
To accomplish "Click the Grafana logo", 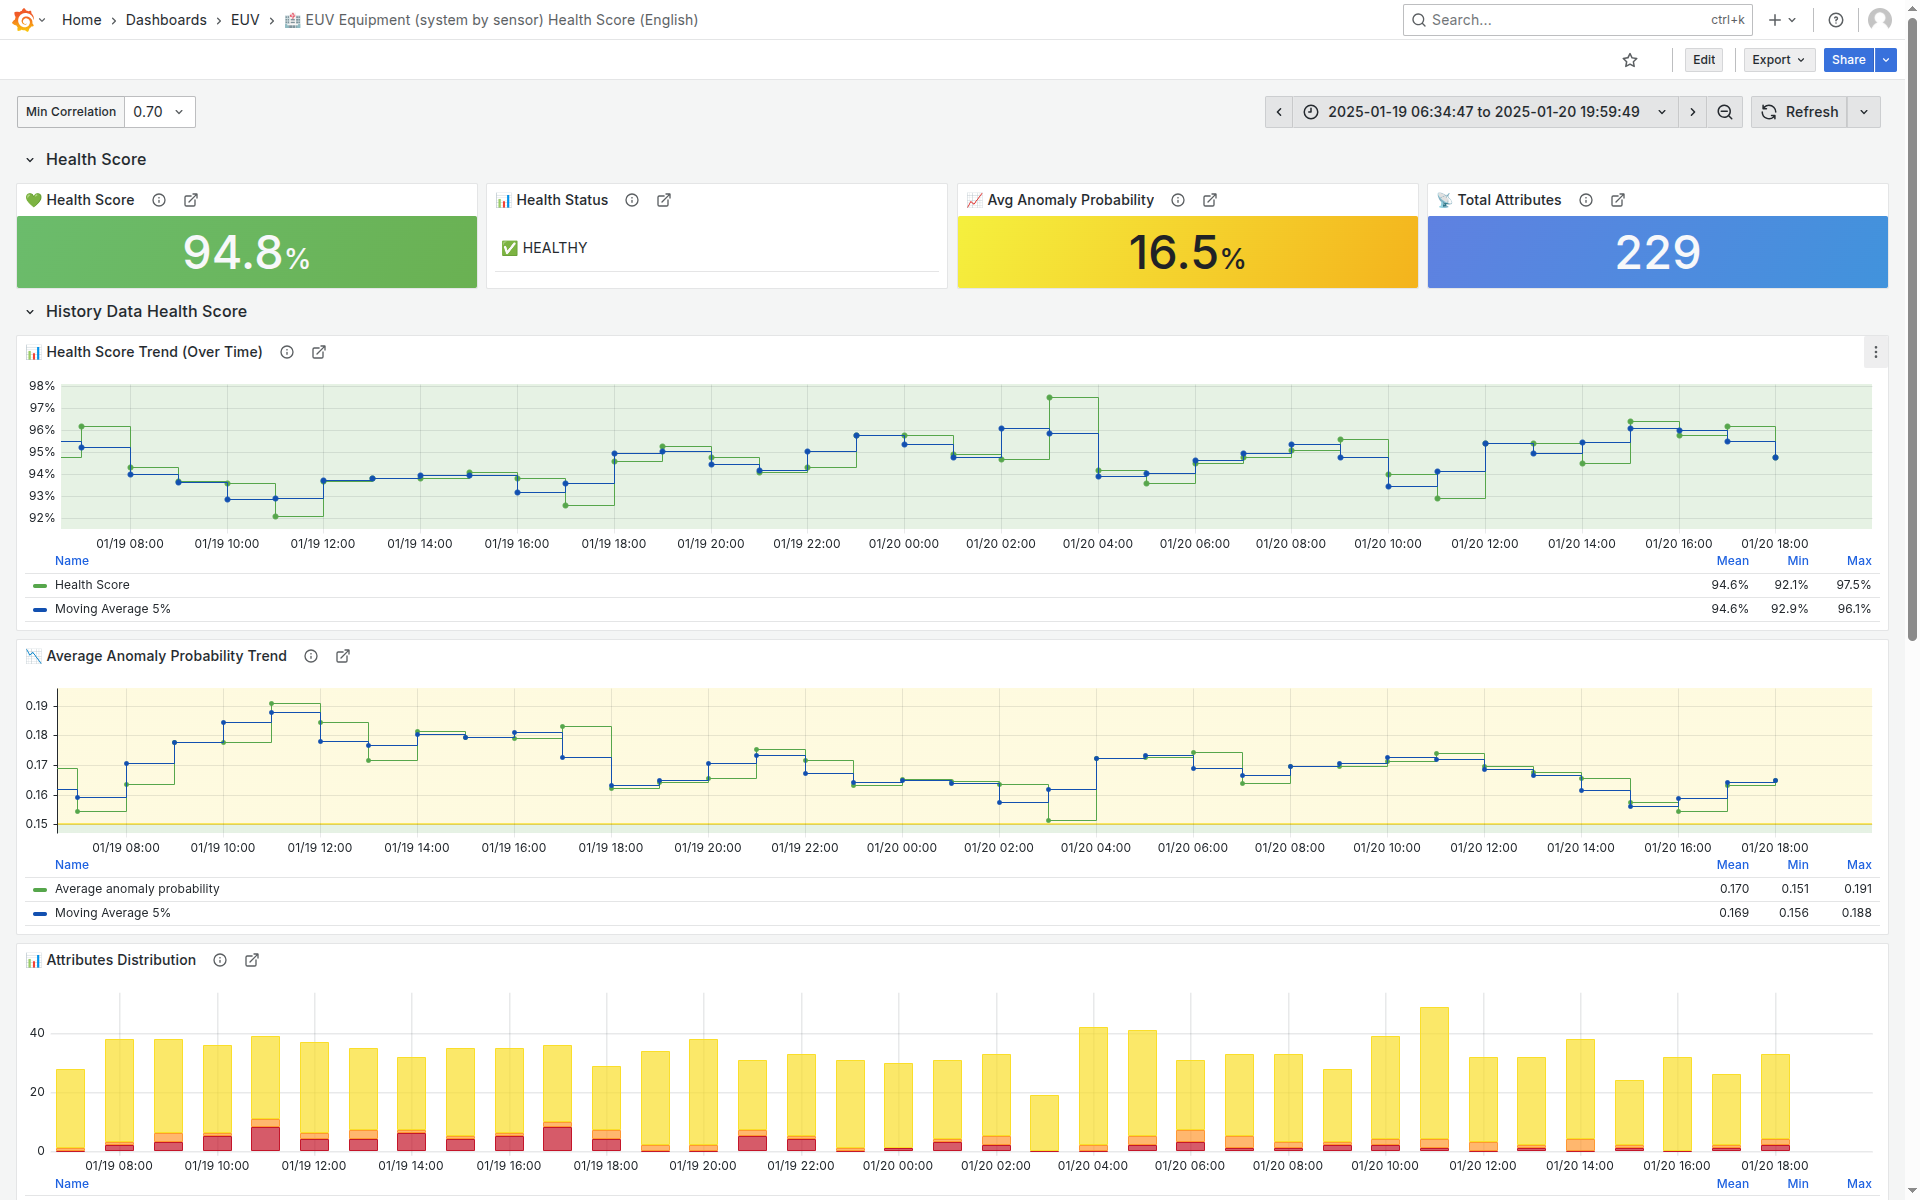I will [24, 19].
